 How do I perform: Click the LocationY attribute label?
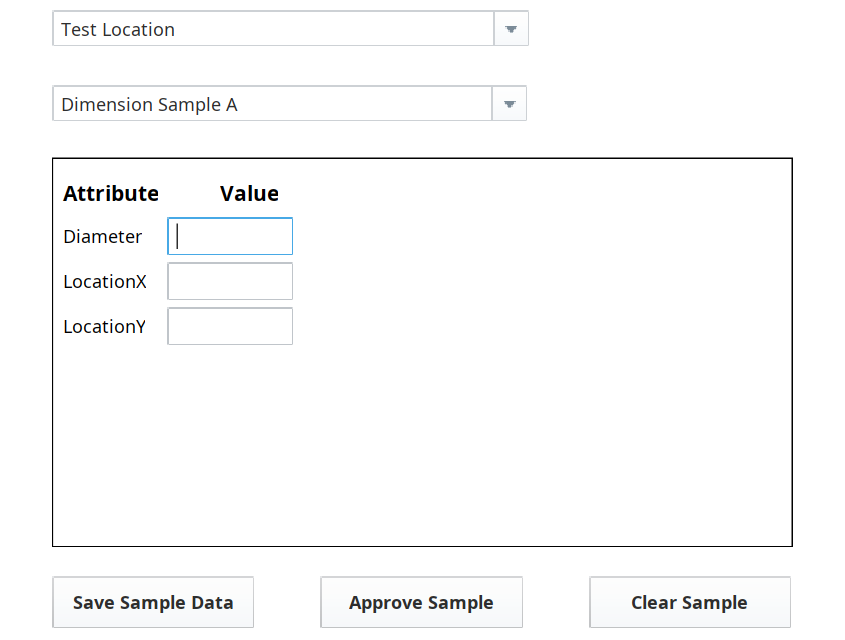(x=105, y=327)
